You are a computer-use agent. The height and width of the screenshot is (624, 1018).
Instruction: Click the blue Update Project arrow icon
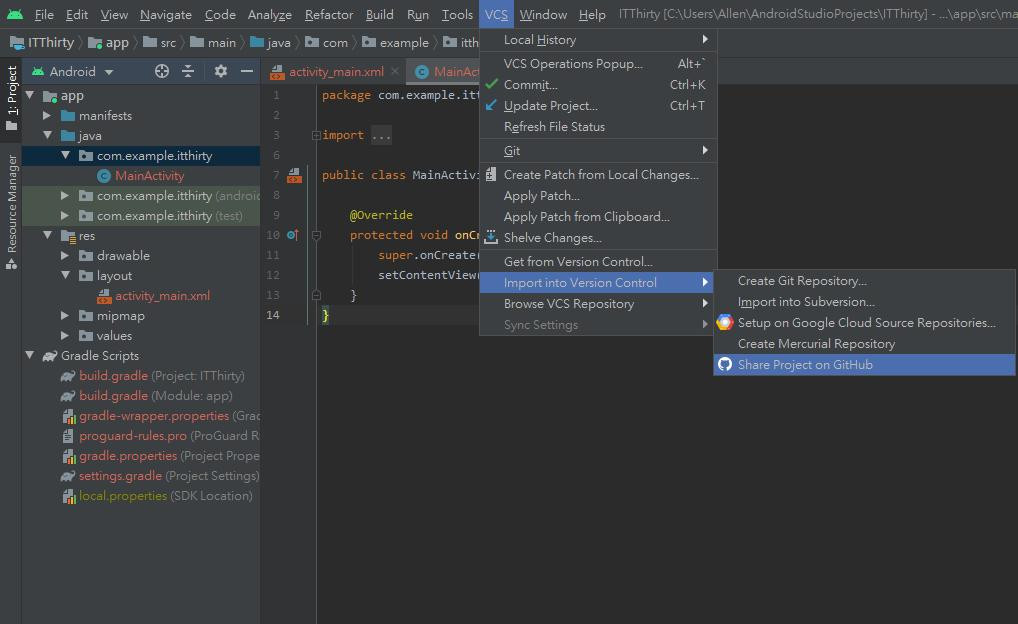[x=491, y=105]
